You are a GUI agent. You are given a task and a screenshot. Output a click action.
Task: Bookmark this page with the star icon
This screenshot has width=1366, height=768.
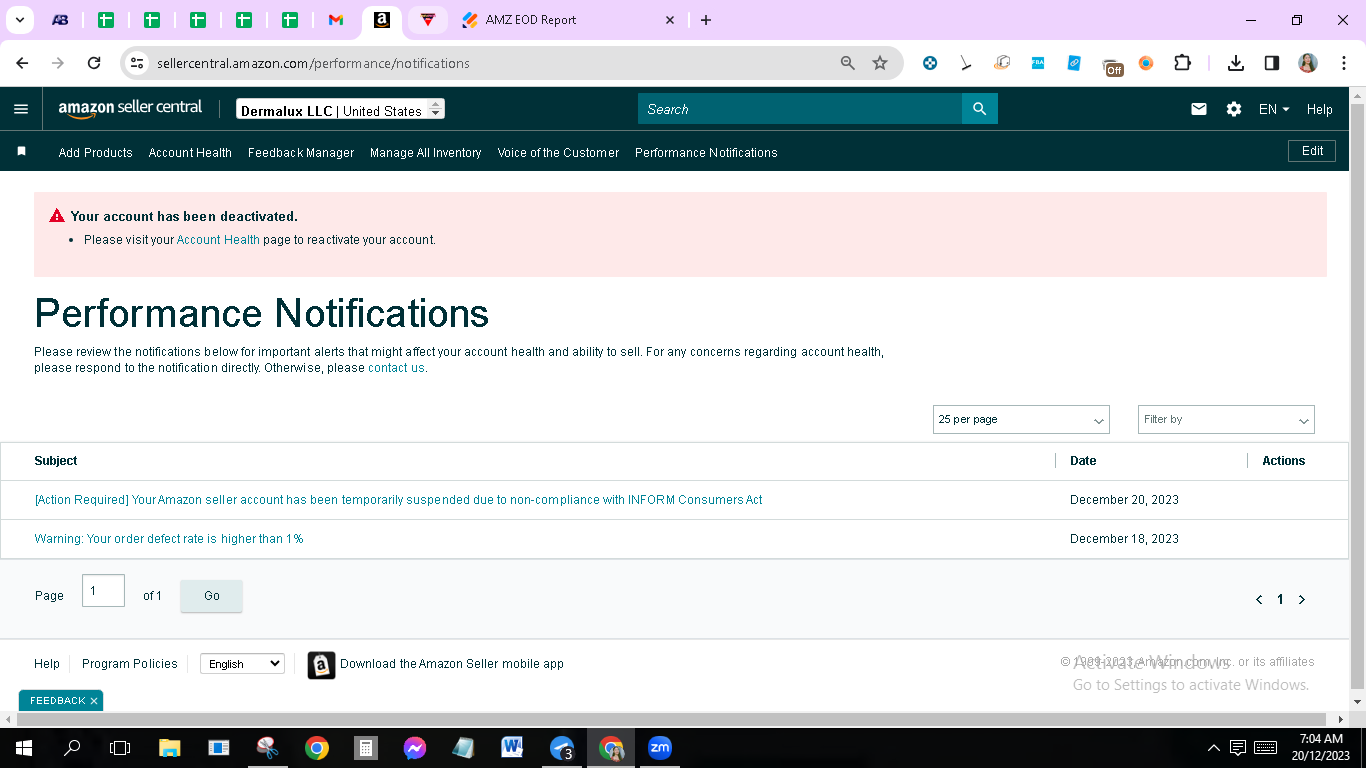880,63
